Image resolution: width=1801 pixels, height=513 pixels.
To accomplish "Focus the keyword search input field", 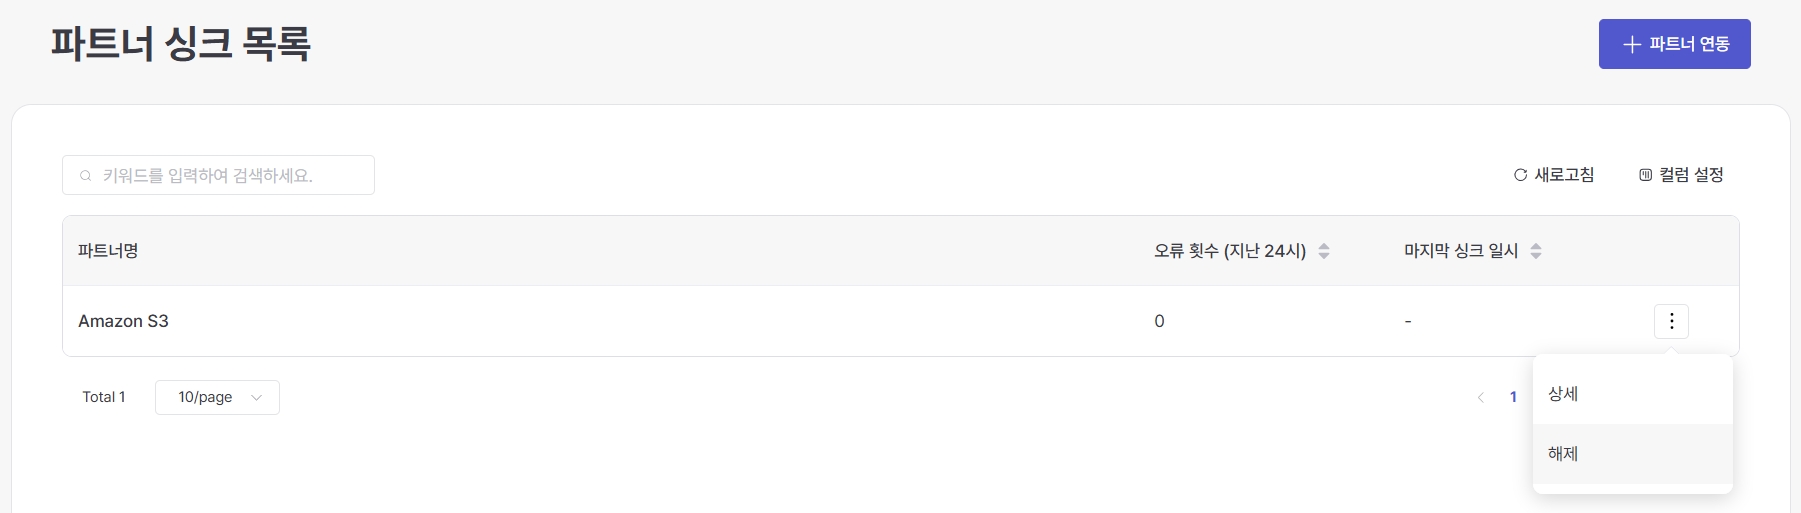I will [x=230, y=175].
